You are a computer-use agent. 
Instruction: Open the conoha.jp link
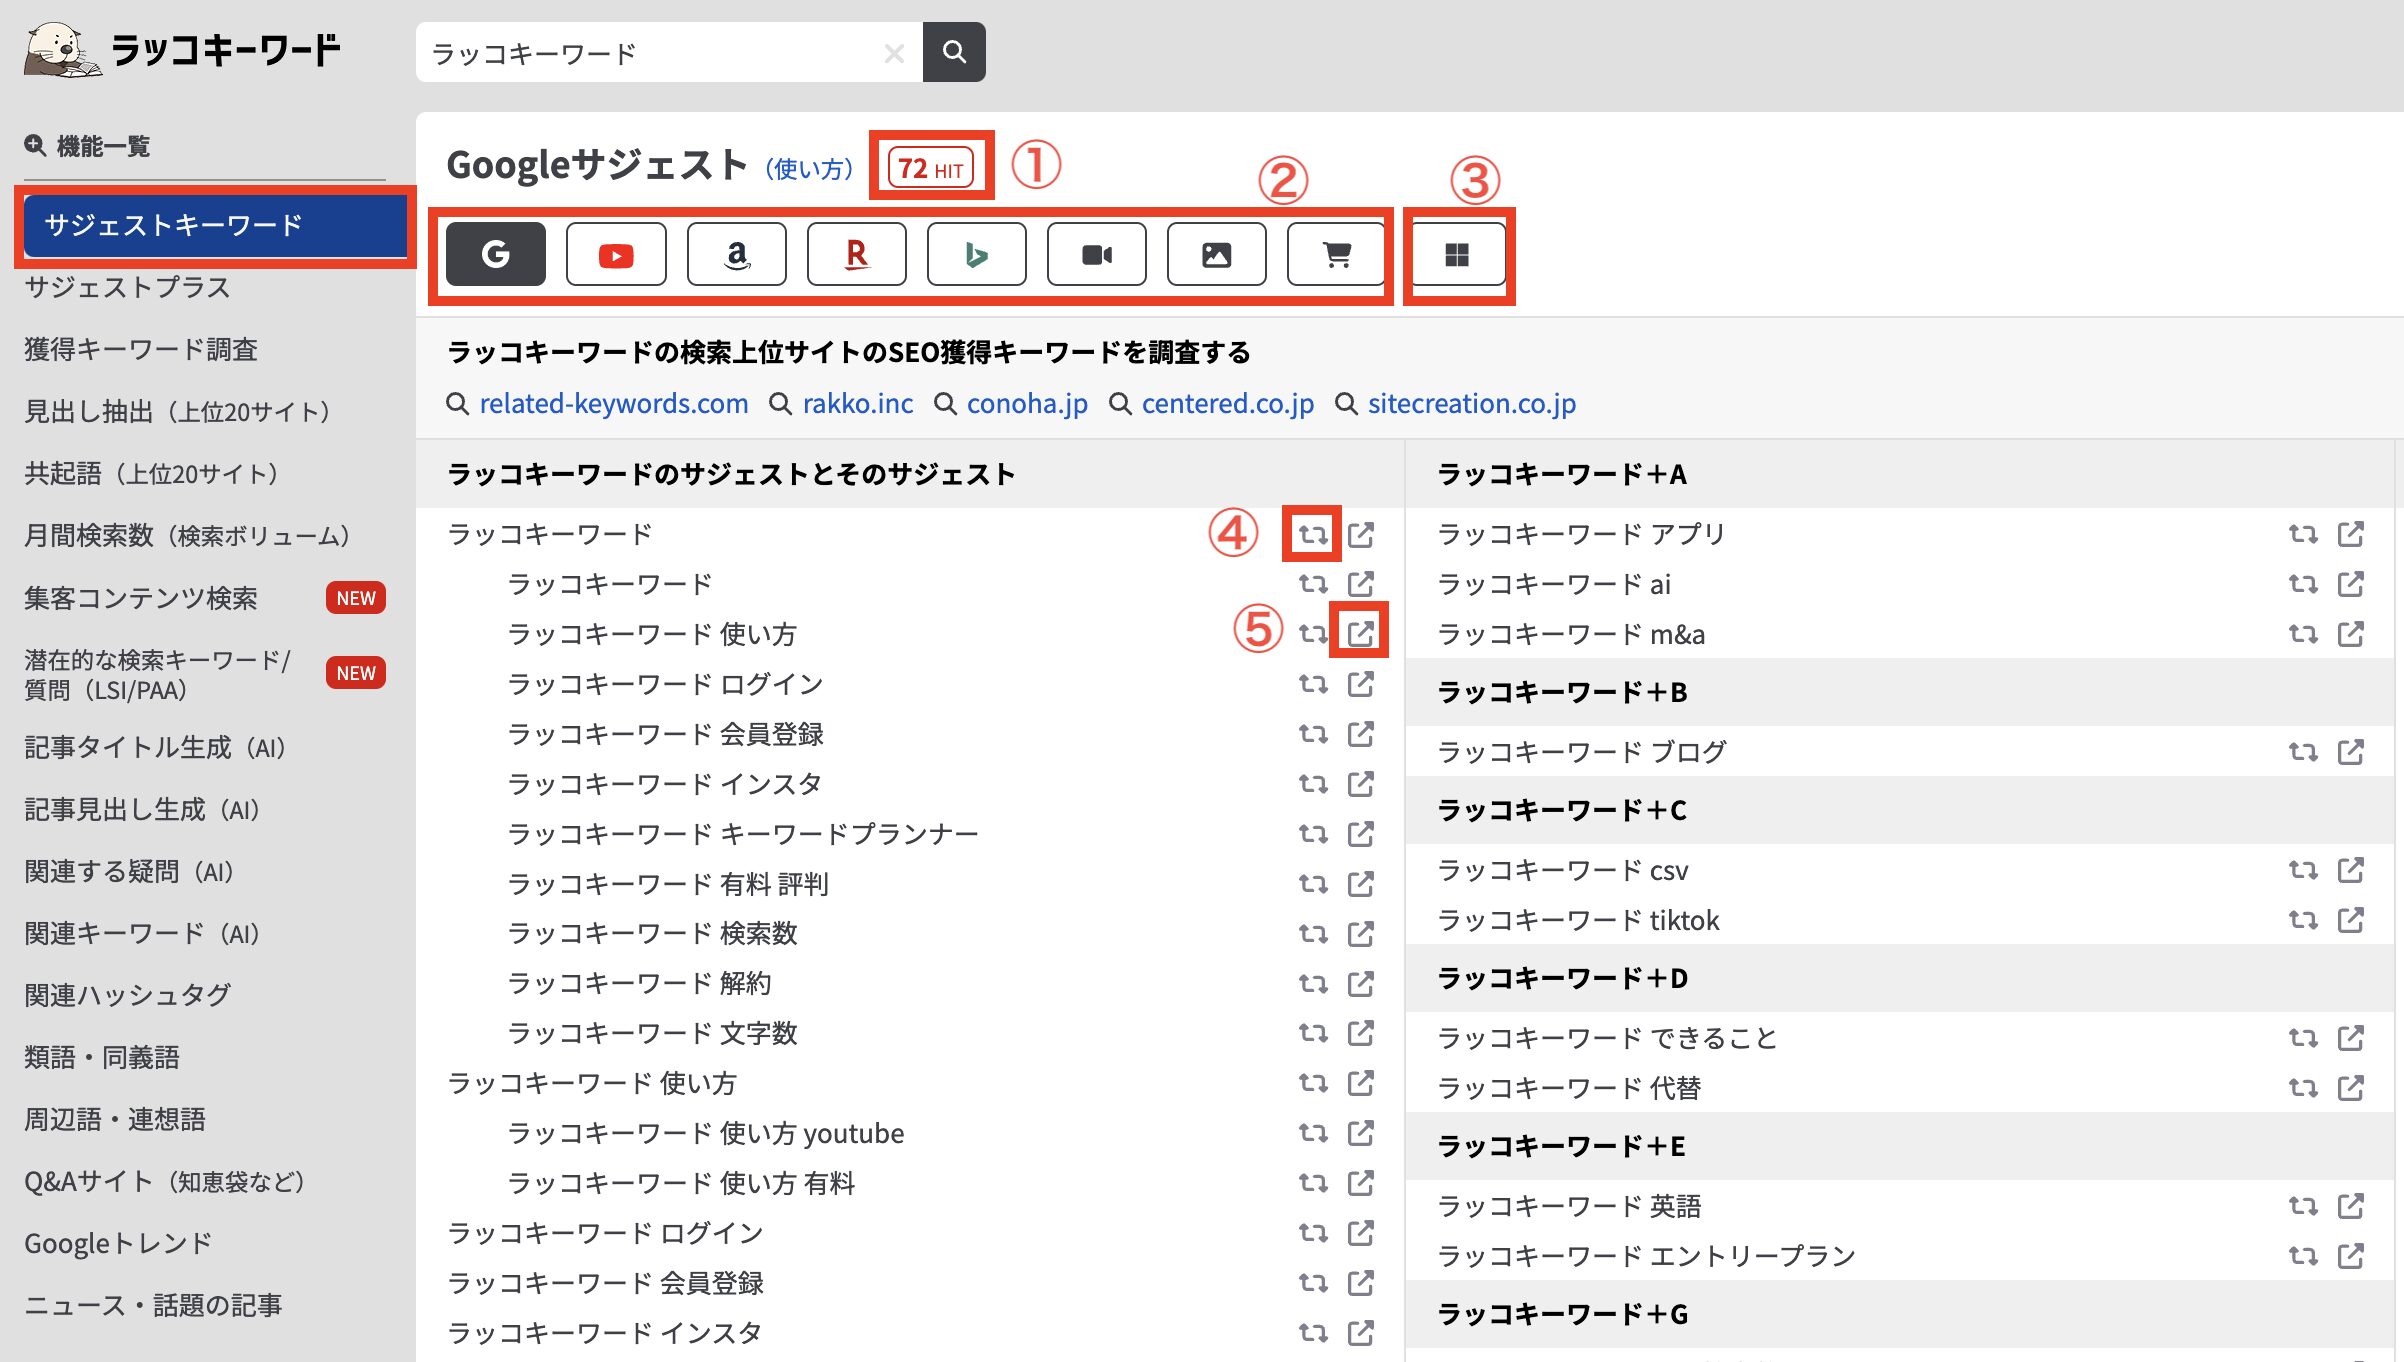[1027, 404]
